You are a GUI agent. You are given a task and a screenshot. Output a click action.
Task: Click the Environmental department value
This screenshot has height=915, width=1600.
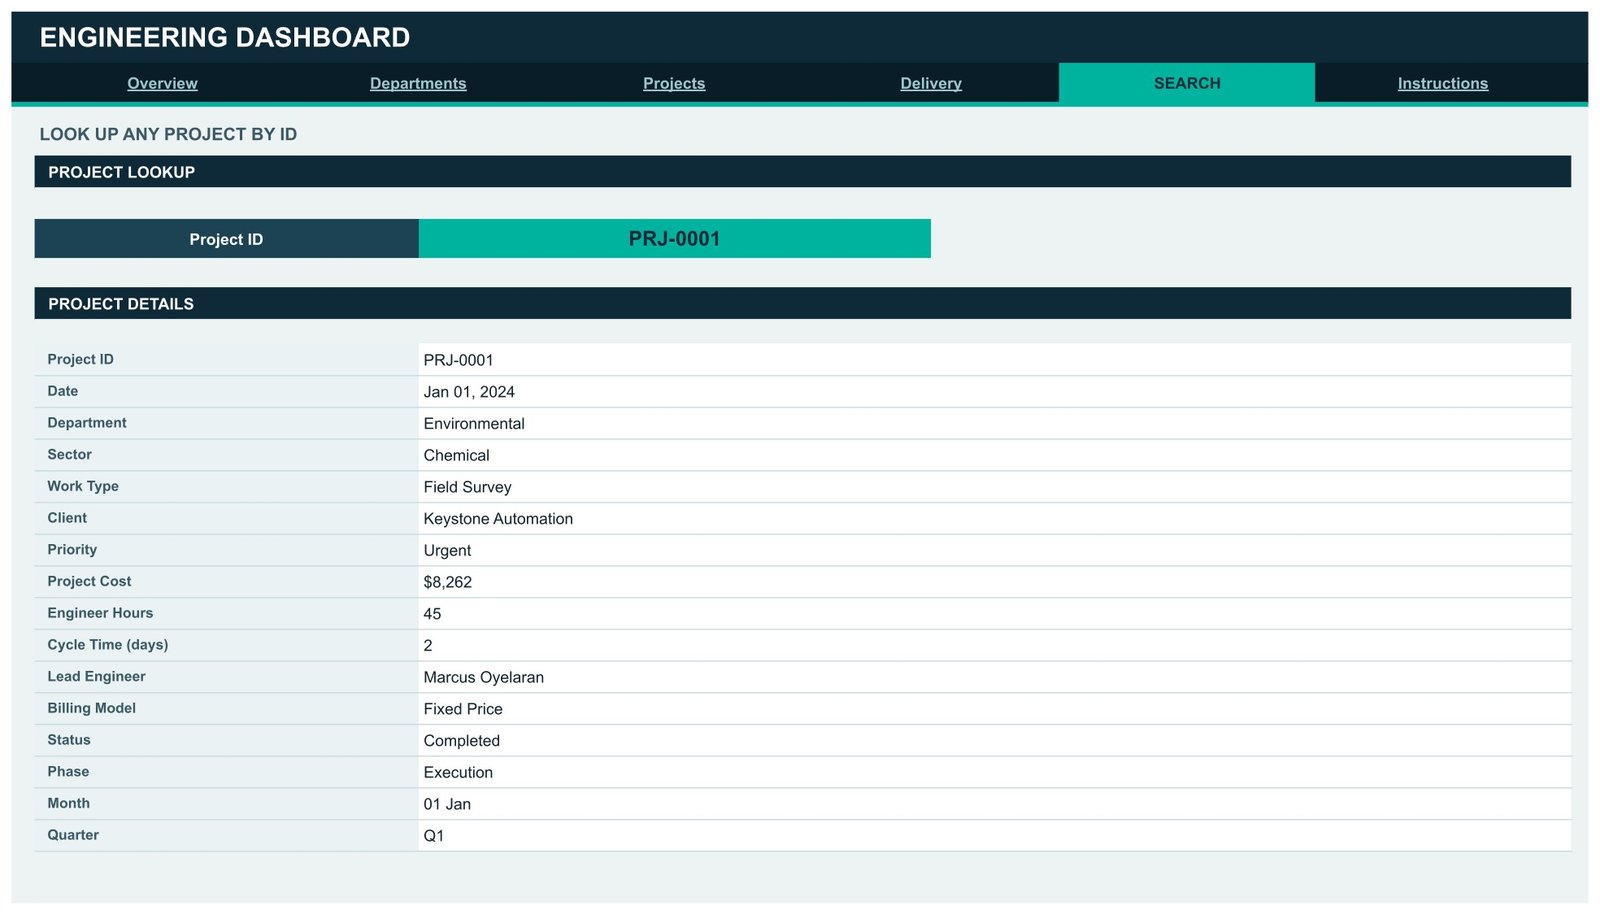pos(474,424)
